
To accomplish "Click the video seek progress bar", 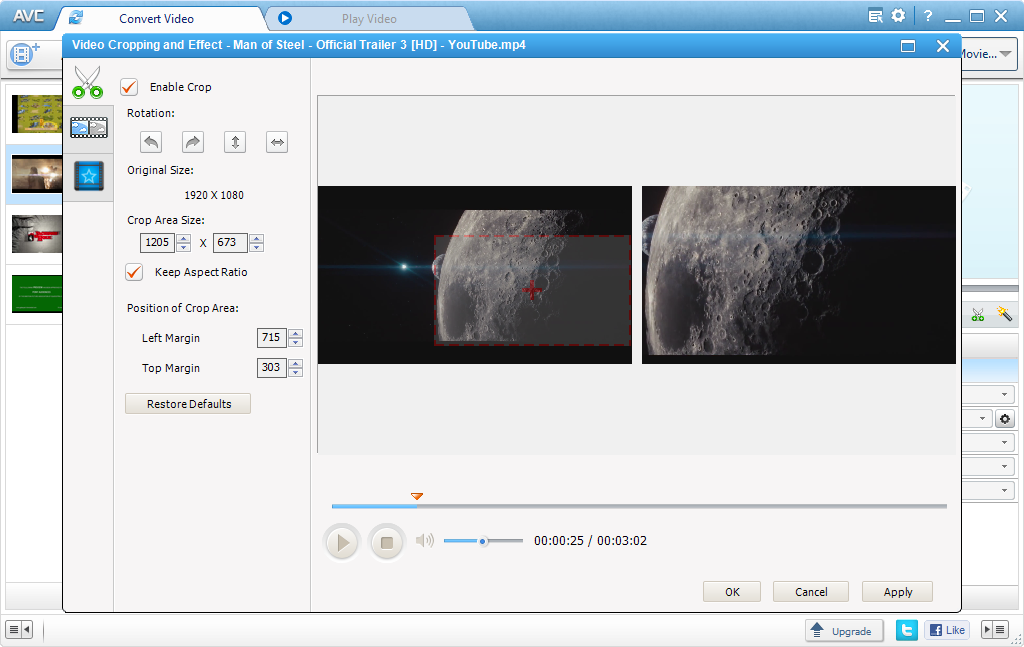I will (639, 506).
